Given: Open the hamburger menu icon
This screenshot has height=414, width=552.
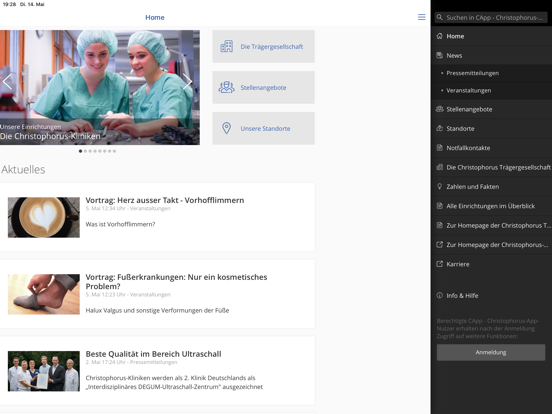Looking at the screenshot, I should pyautogui.click(x=421, y=17).
